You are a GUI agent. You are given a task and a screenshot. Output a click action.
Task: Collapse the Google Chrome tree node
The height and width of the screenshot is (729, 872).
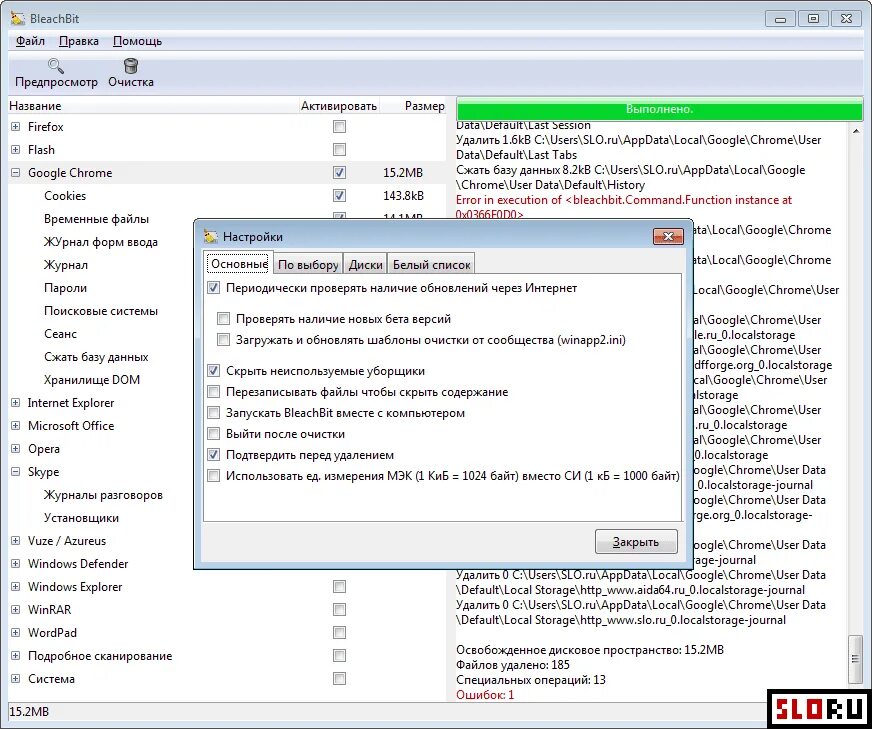point(16,173)
